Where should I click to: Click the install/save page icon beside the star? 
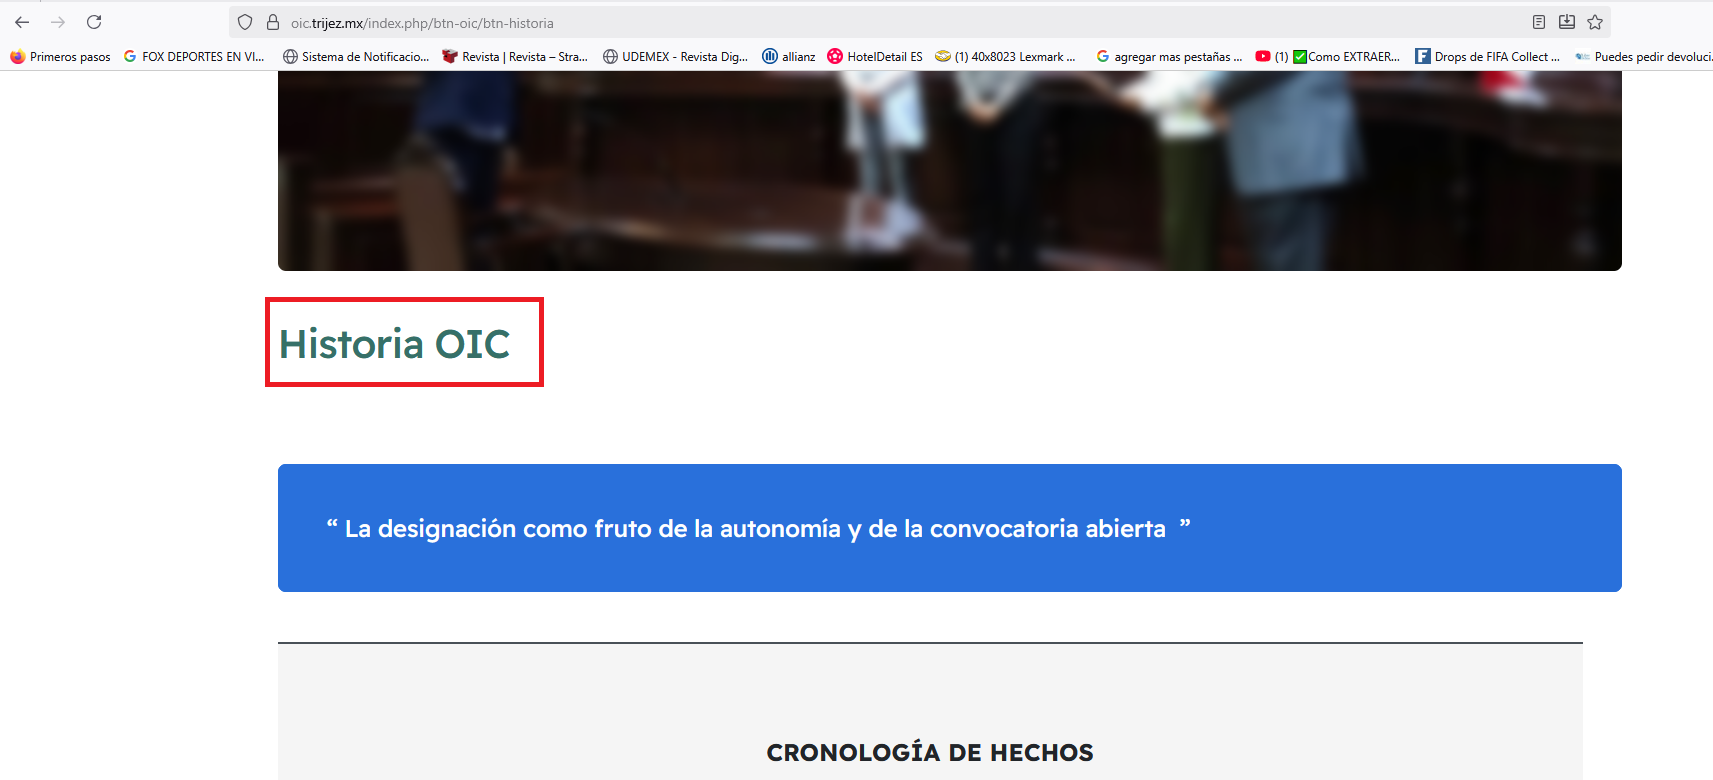(1567, 22)
